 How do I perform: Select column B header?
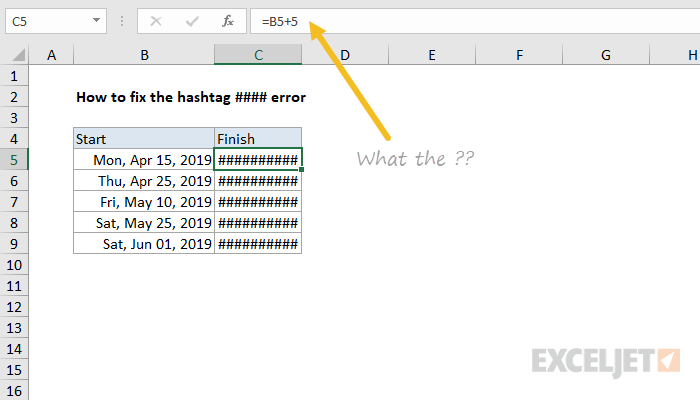point(144,55)
